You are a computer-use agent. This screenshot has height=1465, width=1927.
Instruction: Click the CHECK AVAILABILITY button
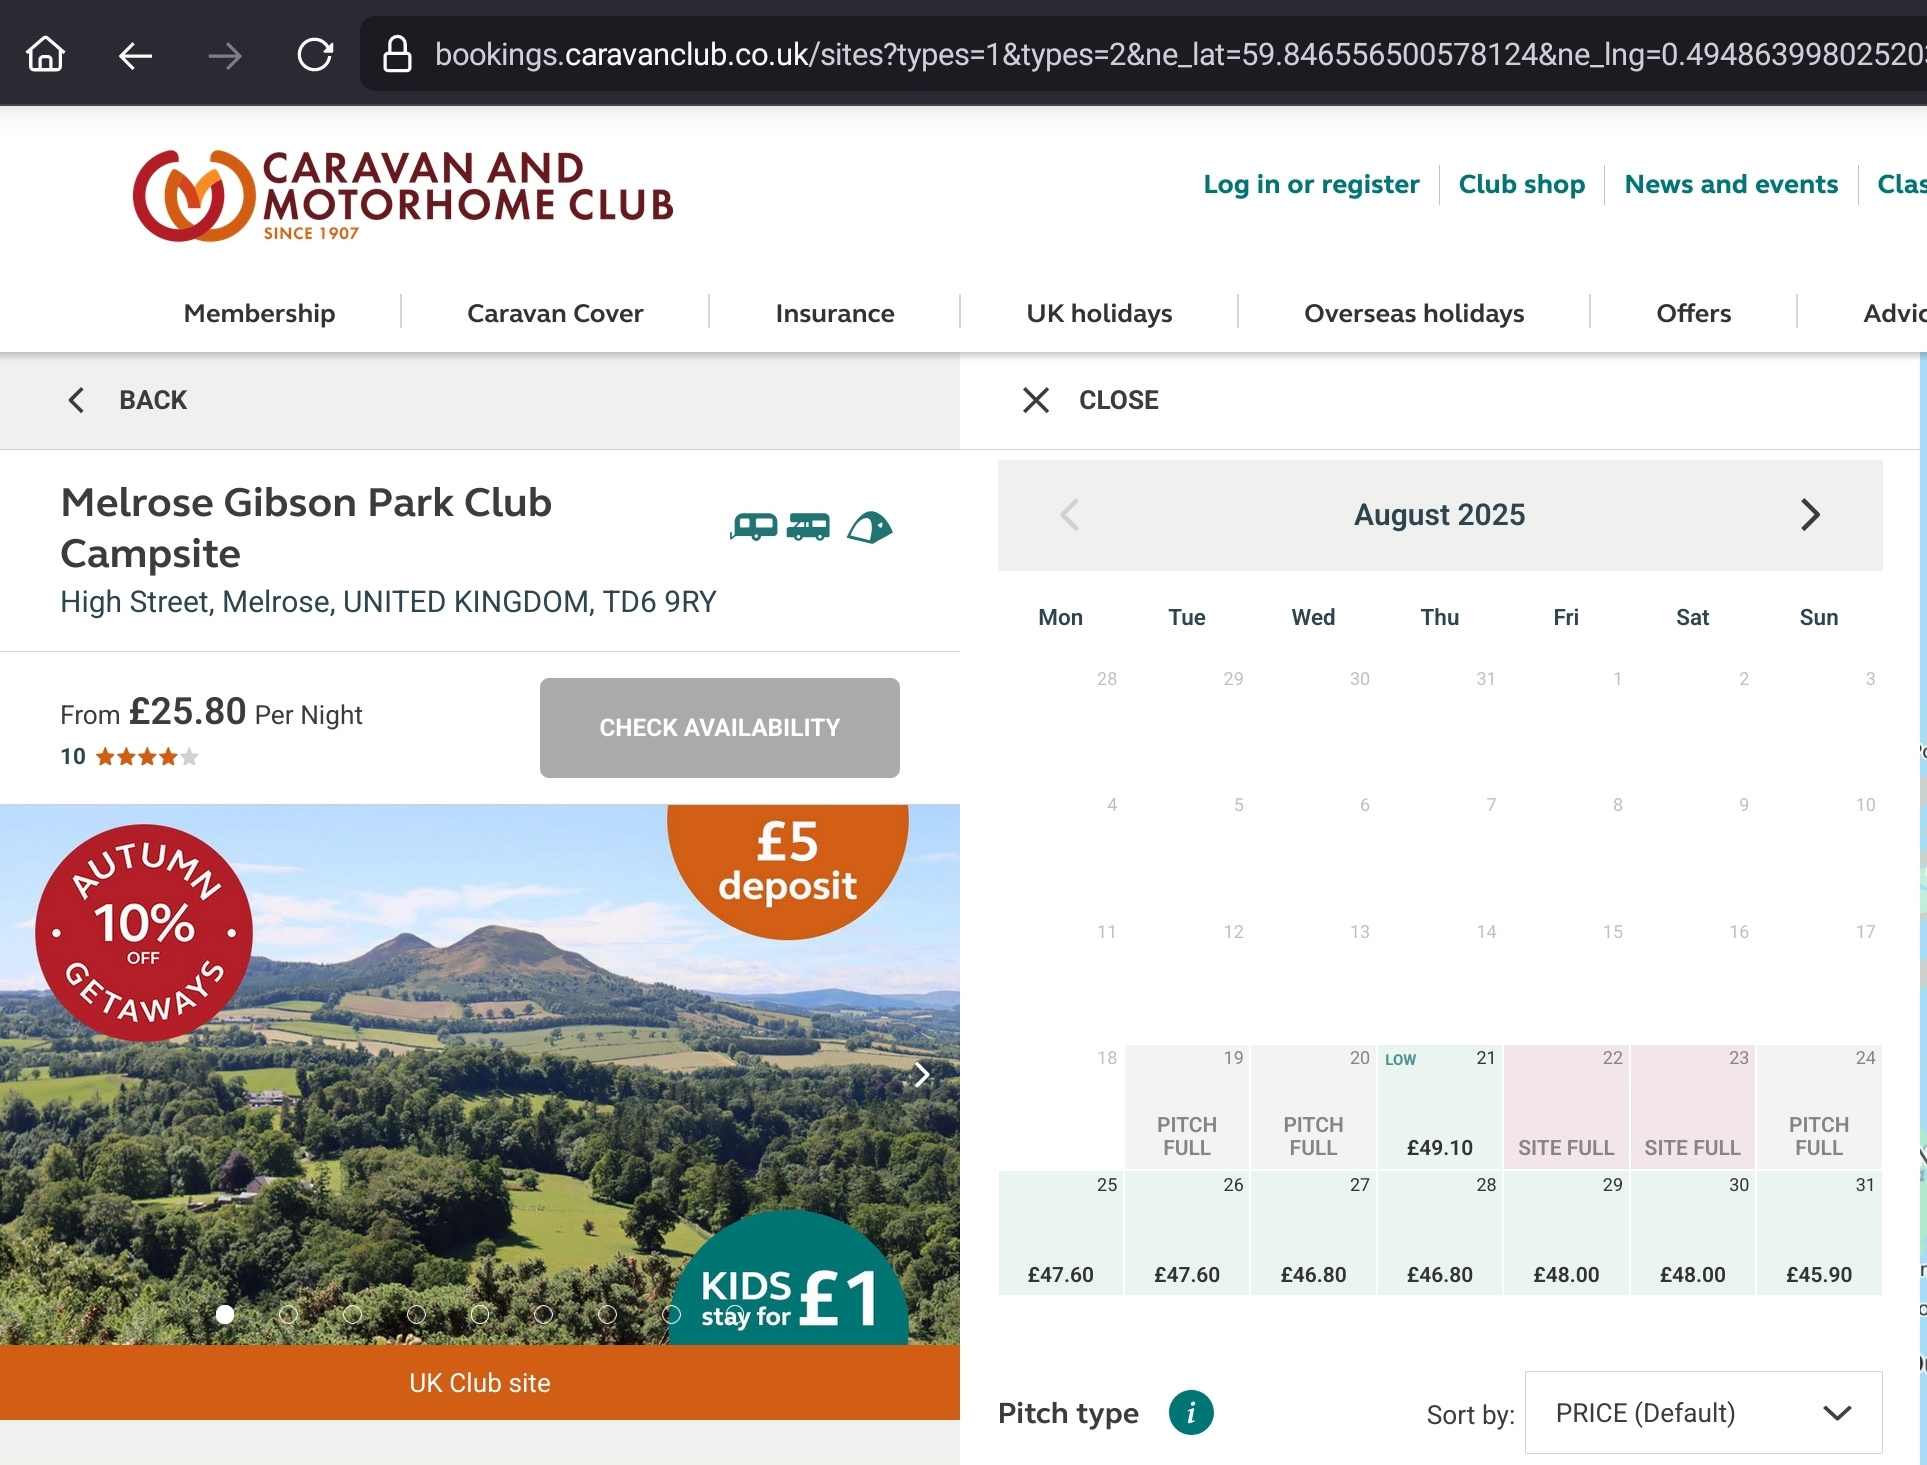719,727
